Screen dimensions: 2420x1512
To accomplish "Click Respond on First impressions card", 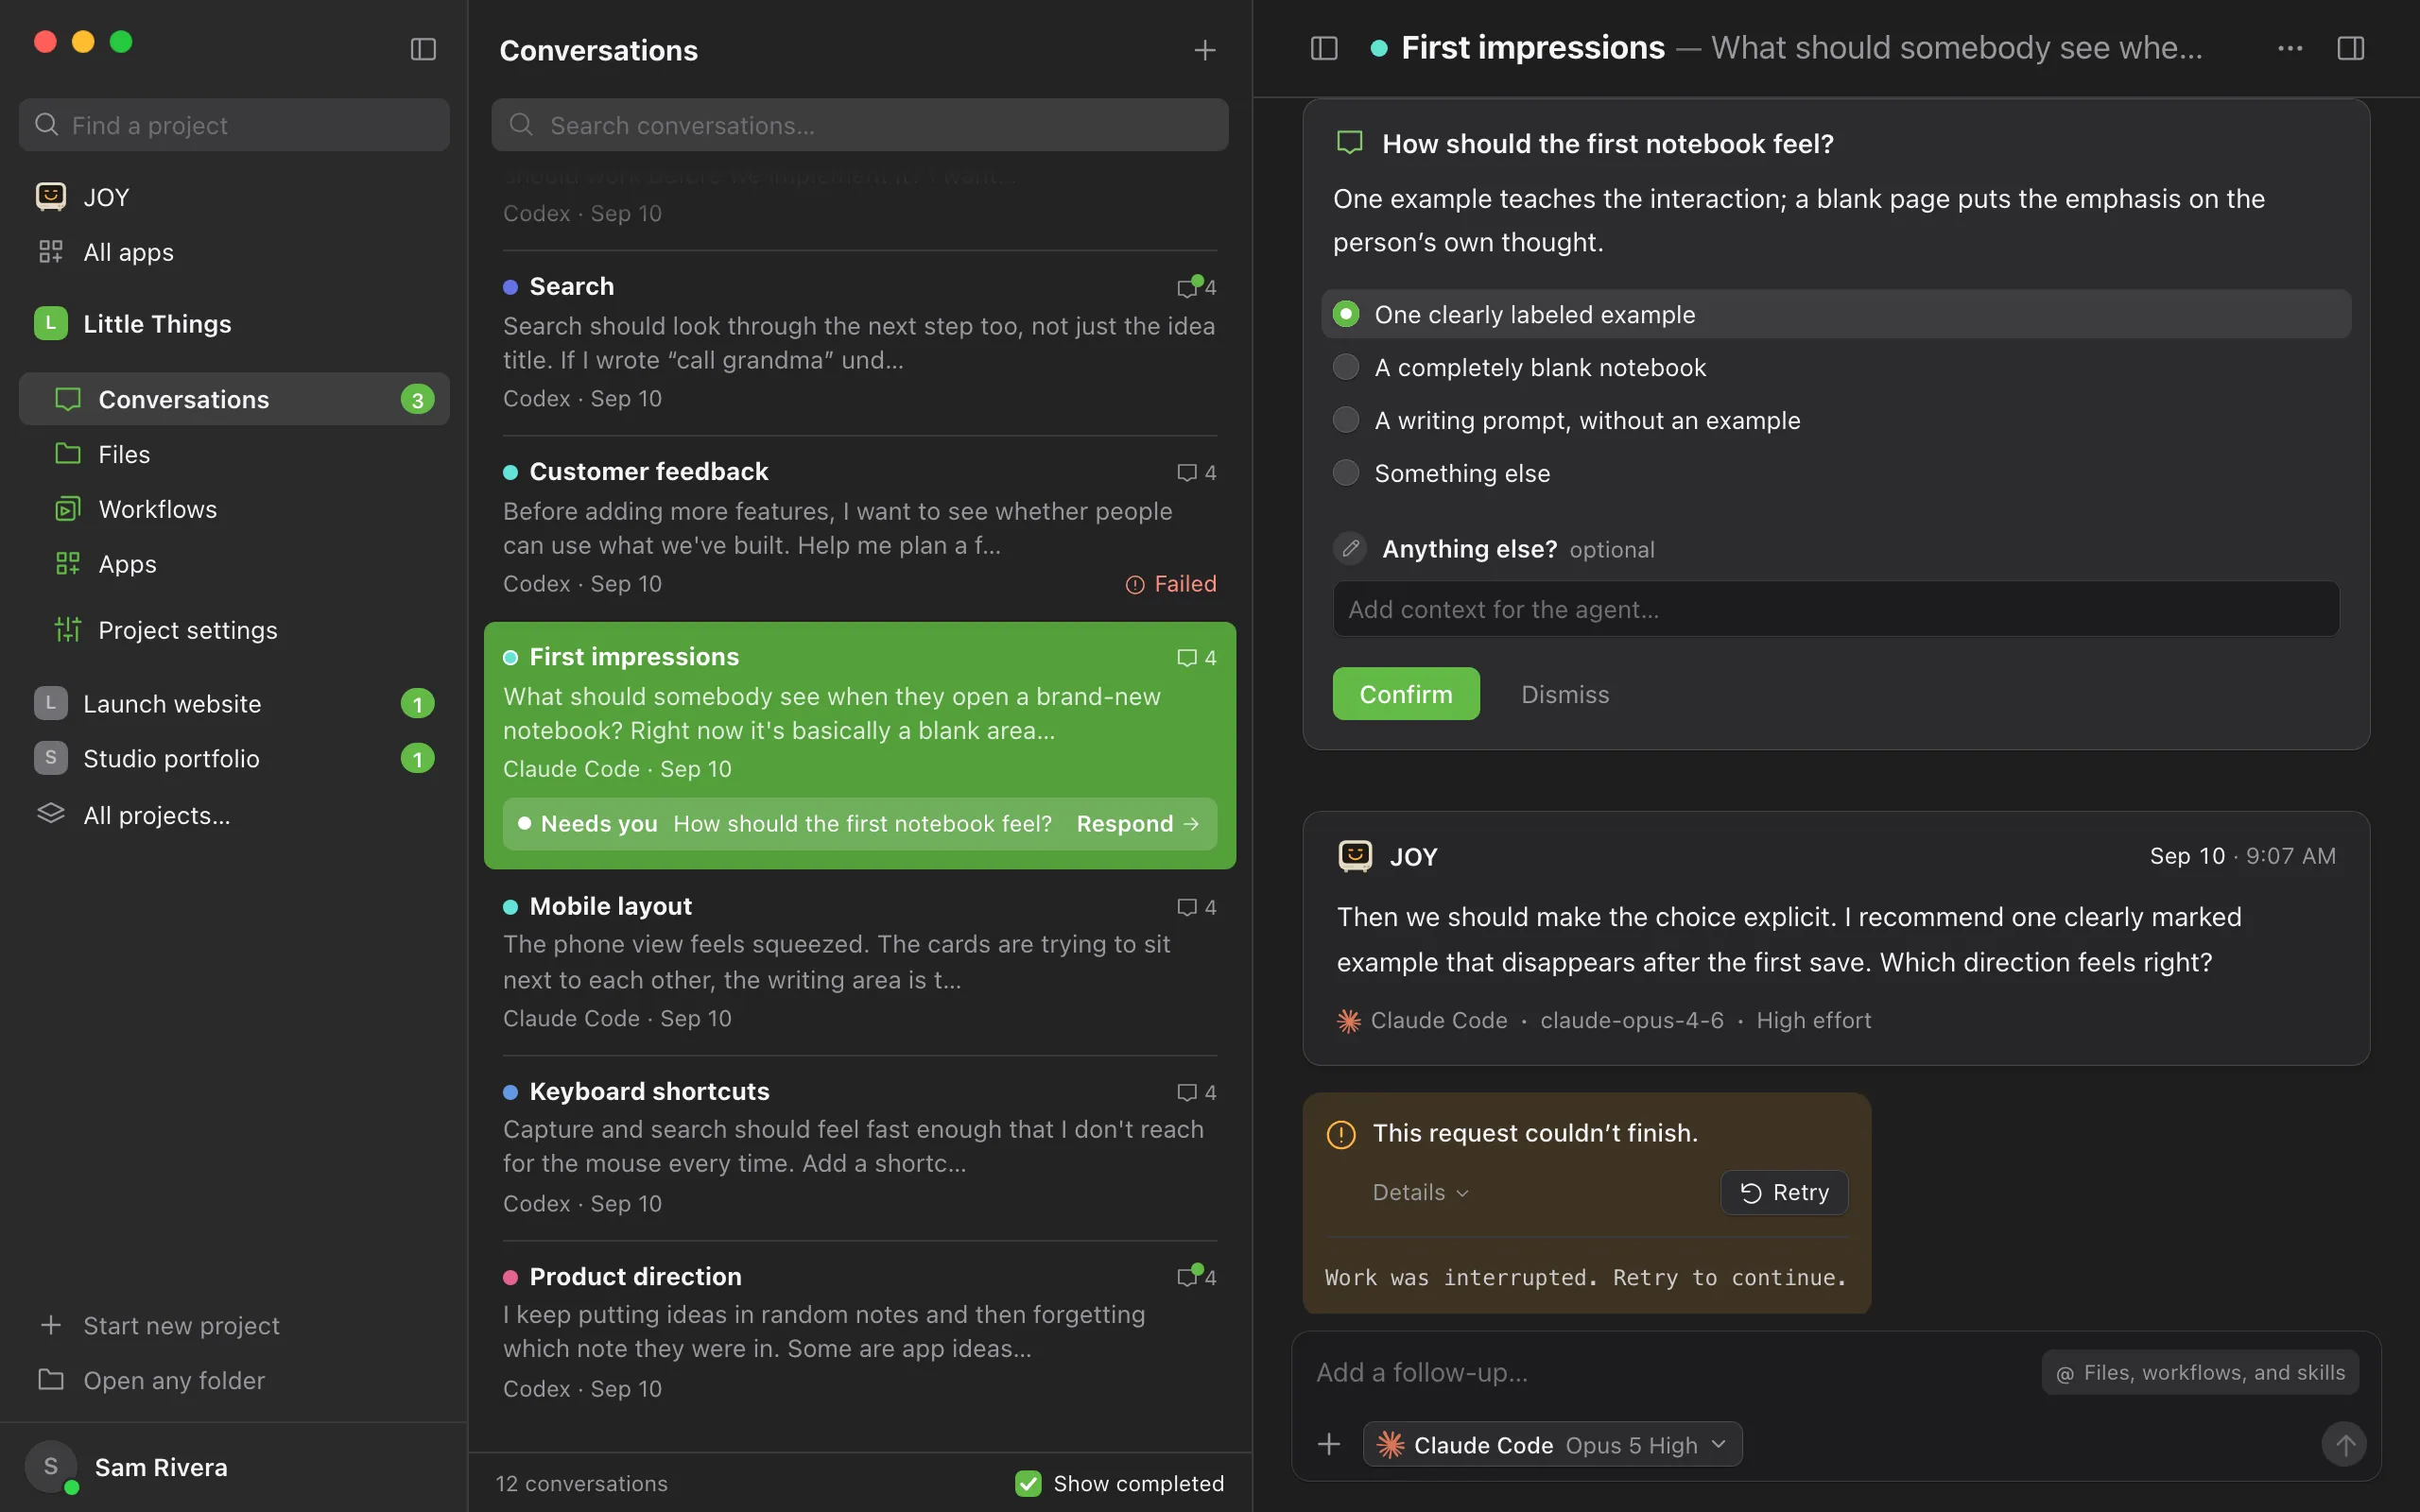I will point(1138,823).
